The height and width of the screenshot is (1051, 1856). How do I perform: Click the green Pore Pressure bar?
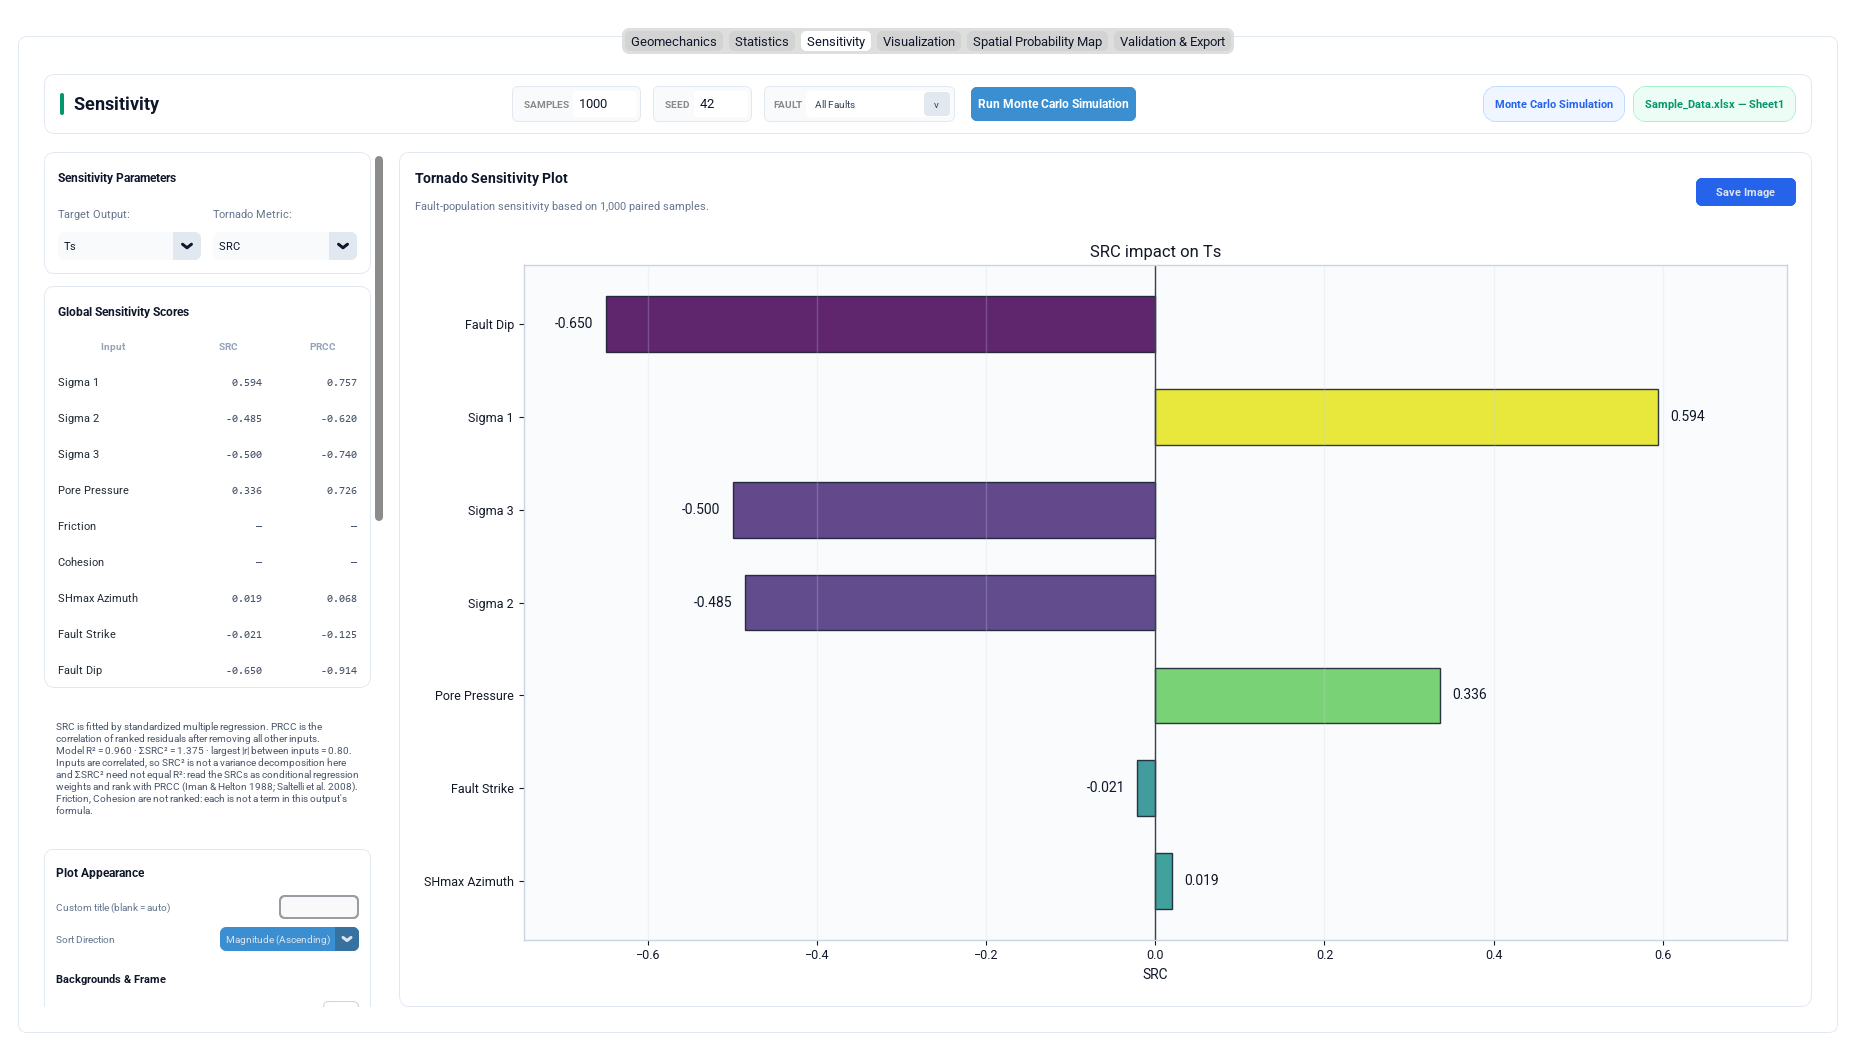tap(1297, 695)
